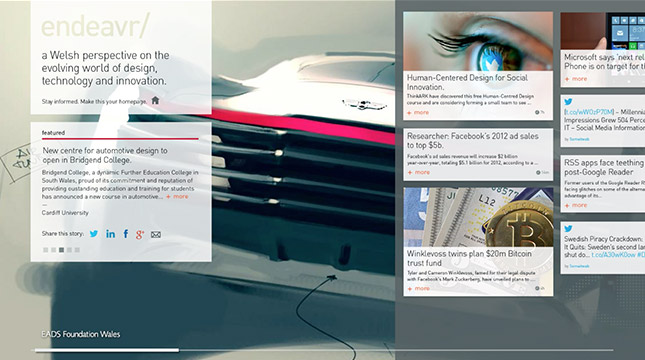Share the featured story on Google Plus

(140, 235)
